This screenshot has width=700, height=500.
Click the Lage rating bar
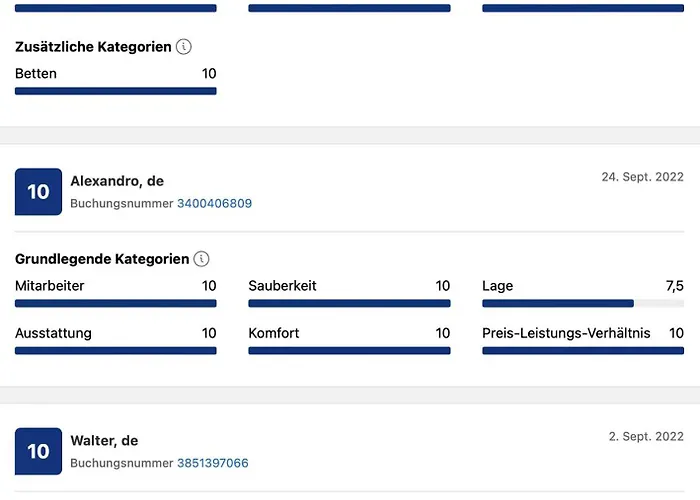pyautogui.click(x=583, y=304)
